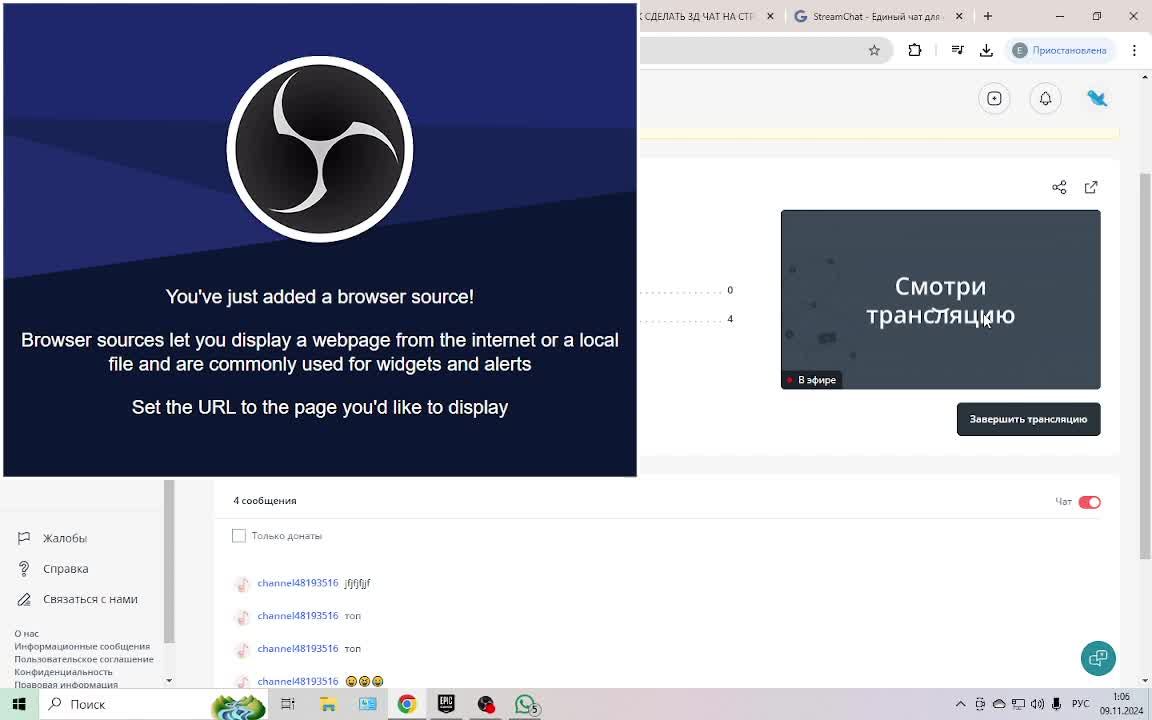The image size is (1152, 720).
Task: Open Google Chrome from the taskbar
Action: (x=407, y=705)
